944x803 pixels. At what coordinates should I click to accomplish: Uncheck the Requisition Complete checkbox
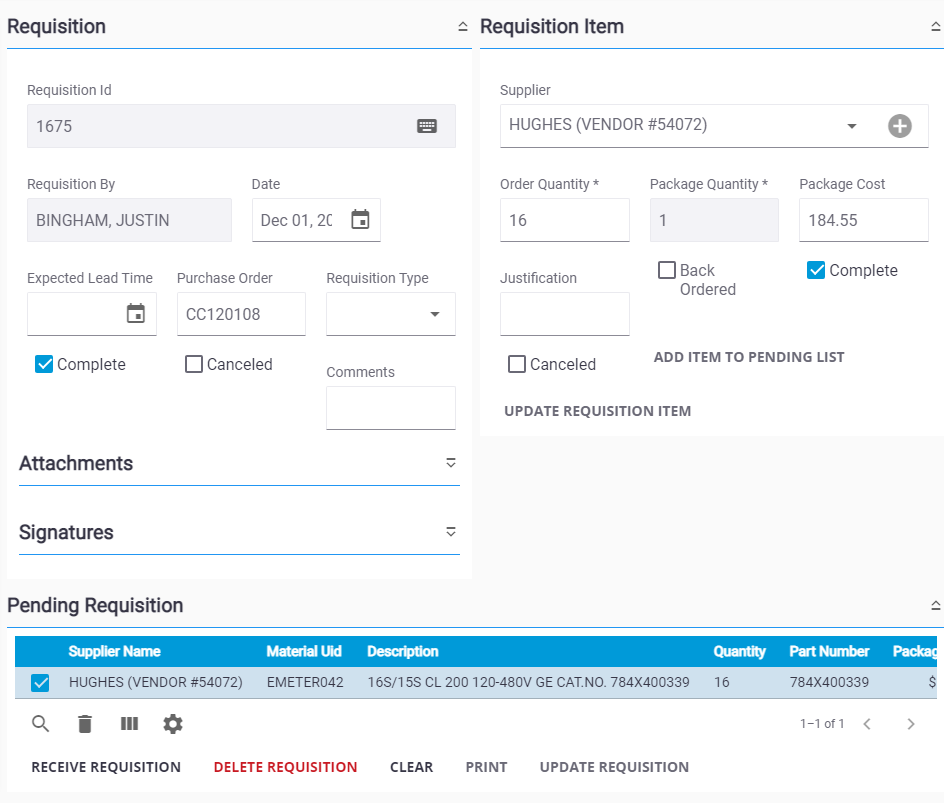[44, 364]
